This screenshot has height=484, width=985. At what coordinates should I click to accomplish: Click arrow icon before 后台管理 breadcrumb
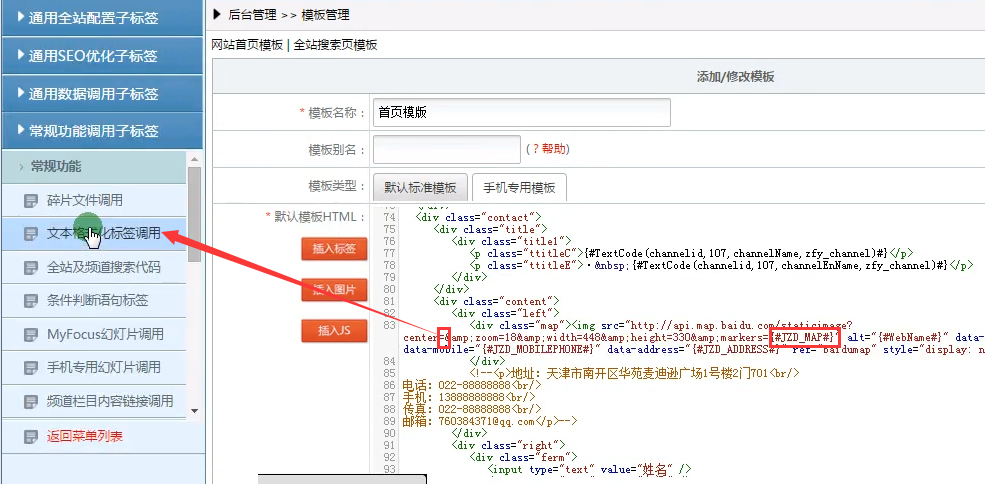click(217, 15)
